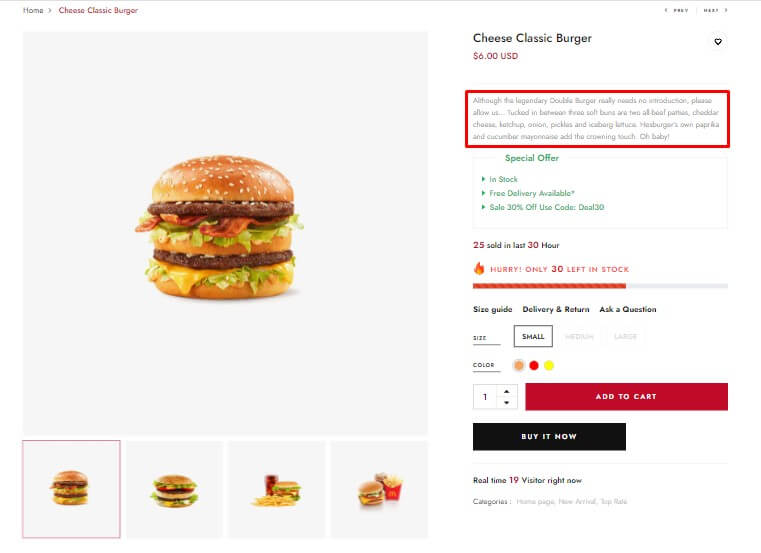761x553 pixels.
Task: Select the MEDIUM size option
Action: click(579, 336)
